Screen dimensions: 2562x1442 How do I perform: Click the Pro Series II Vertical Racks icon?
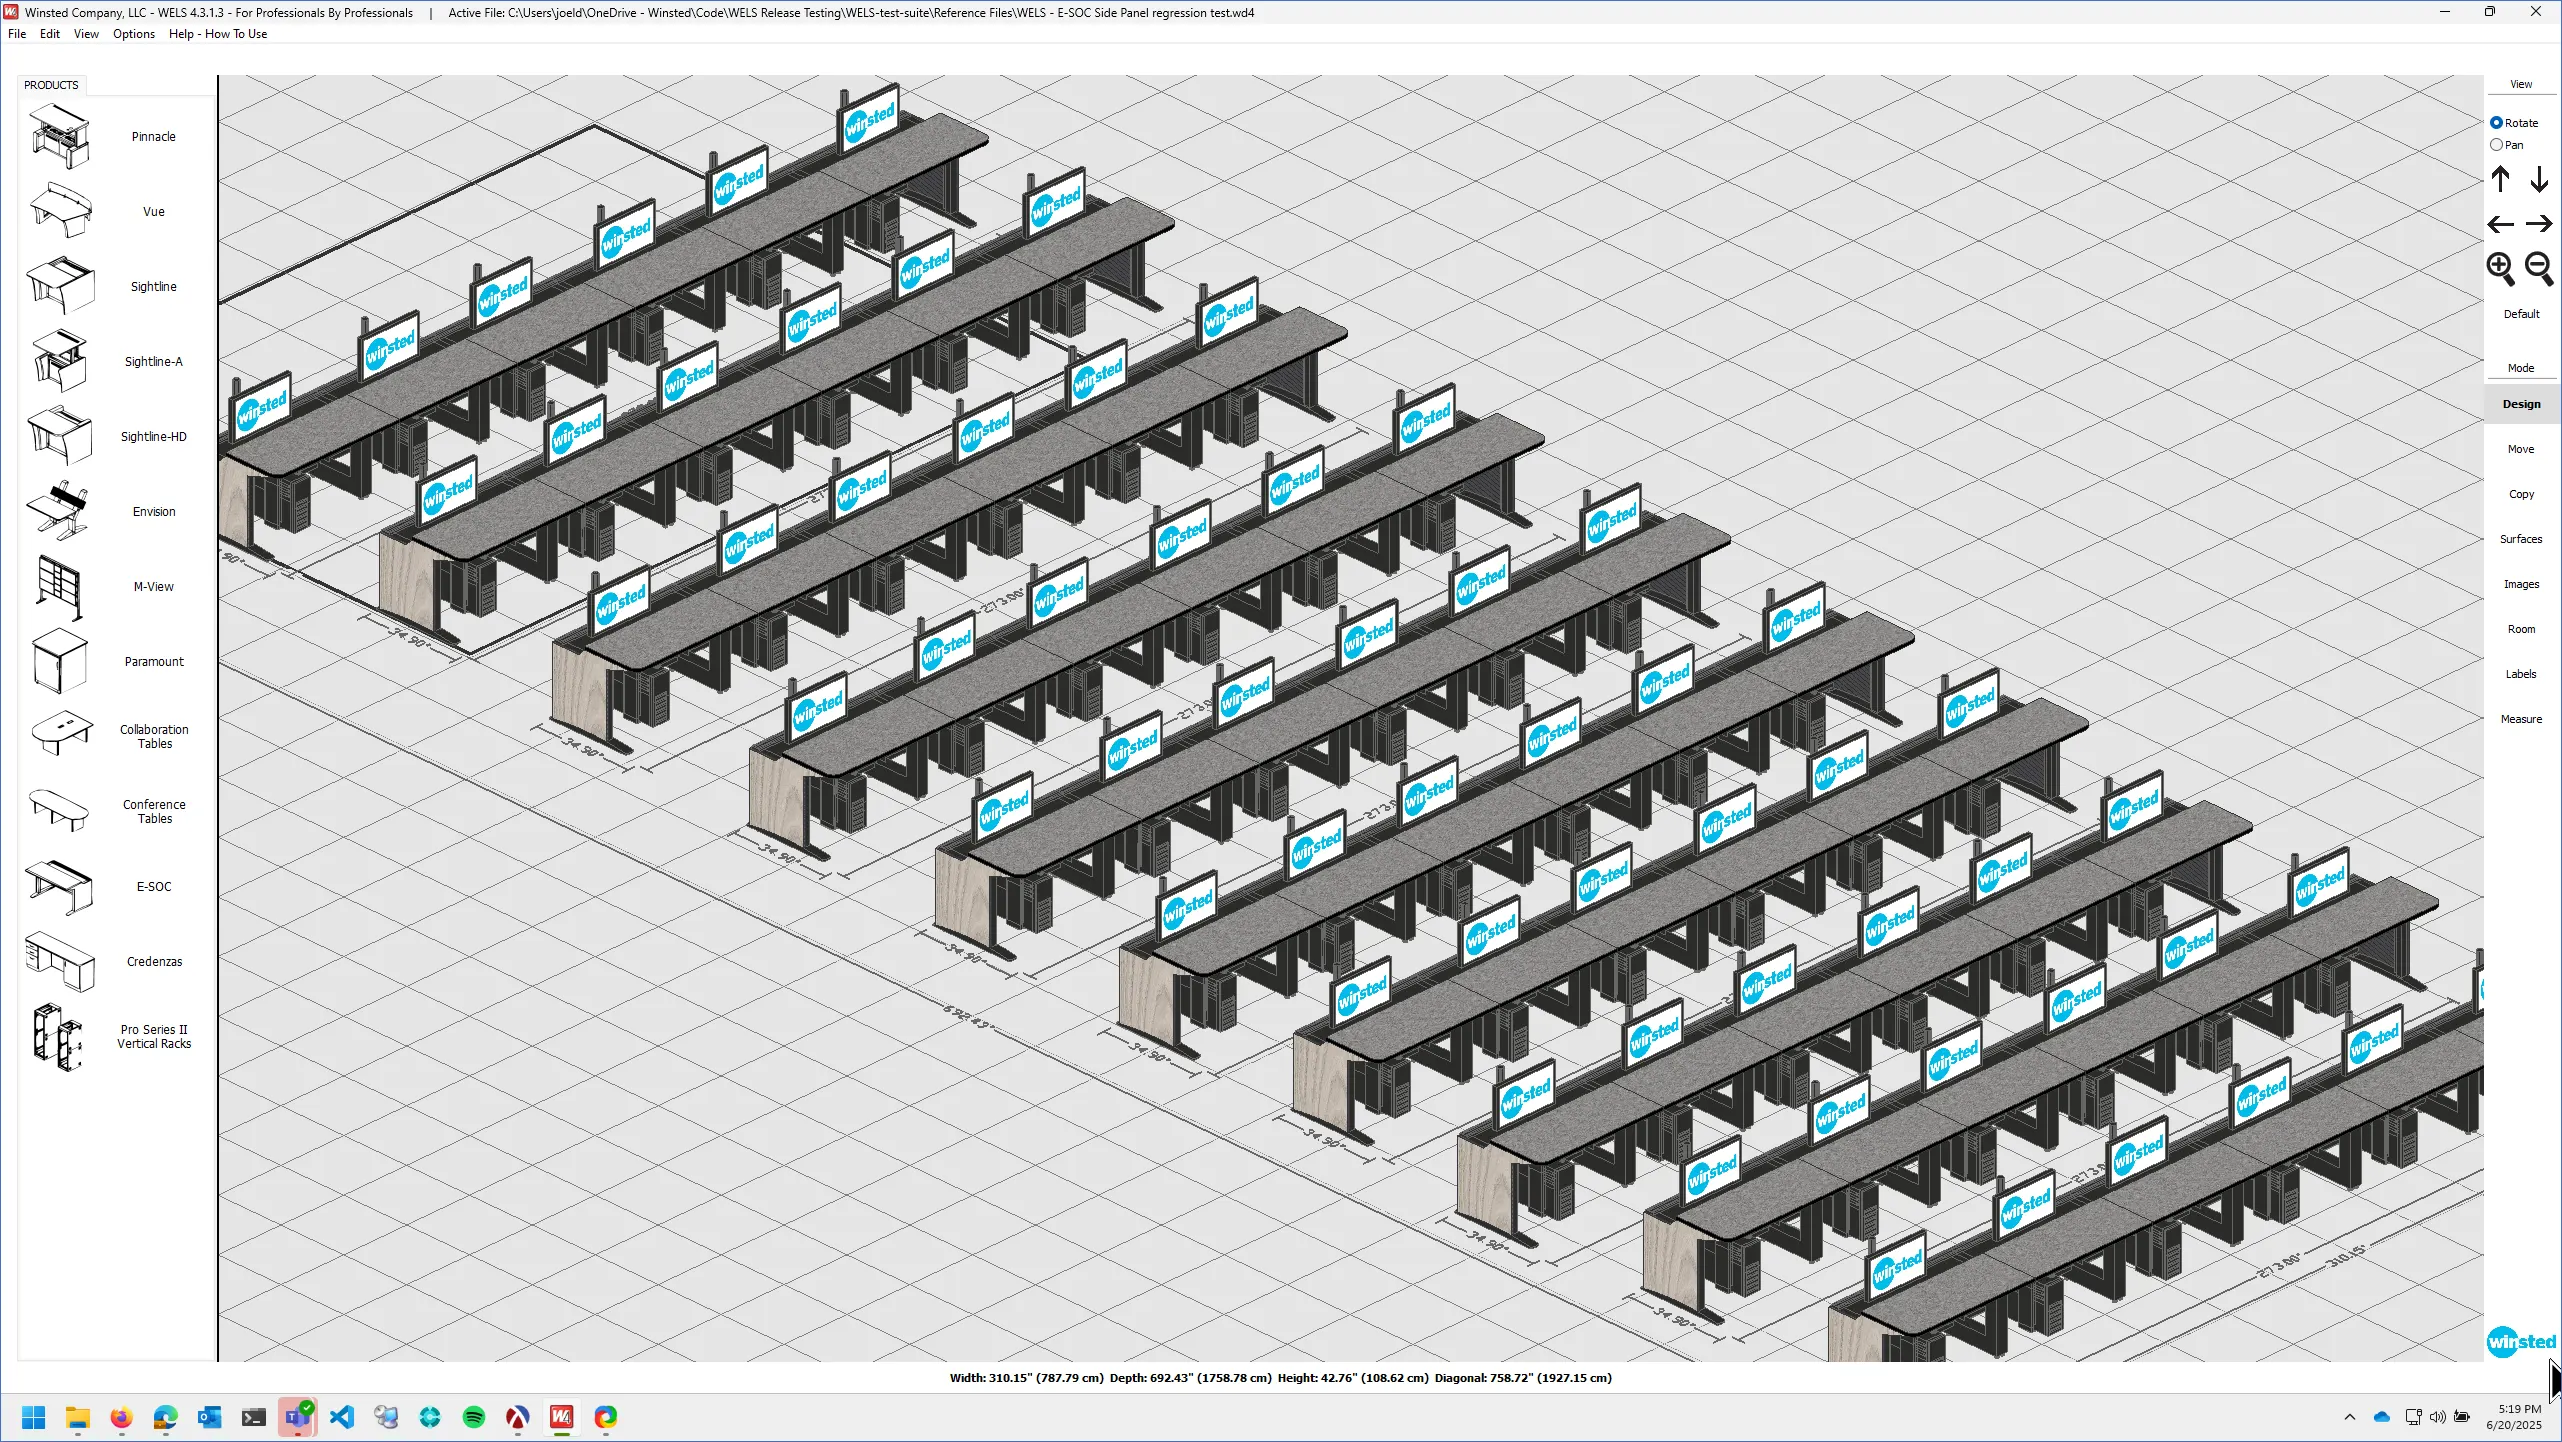[x=60, y=1037]
